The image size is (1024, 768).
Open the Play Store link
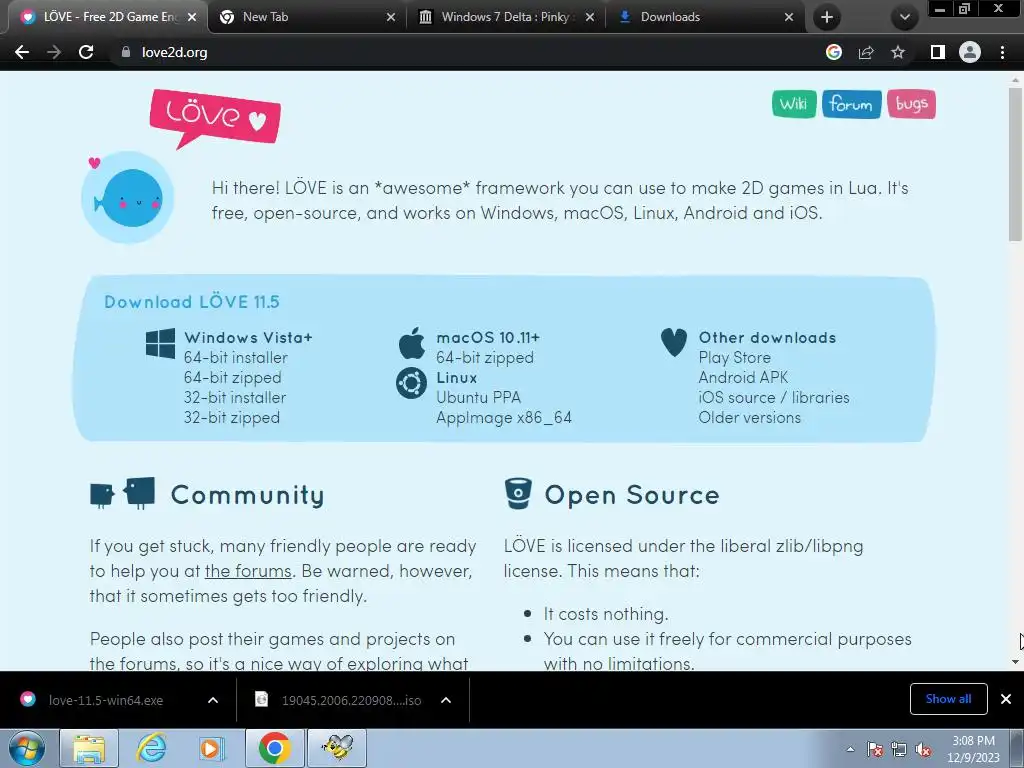click(x=735, y=358)
